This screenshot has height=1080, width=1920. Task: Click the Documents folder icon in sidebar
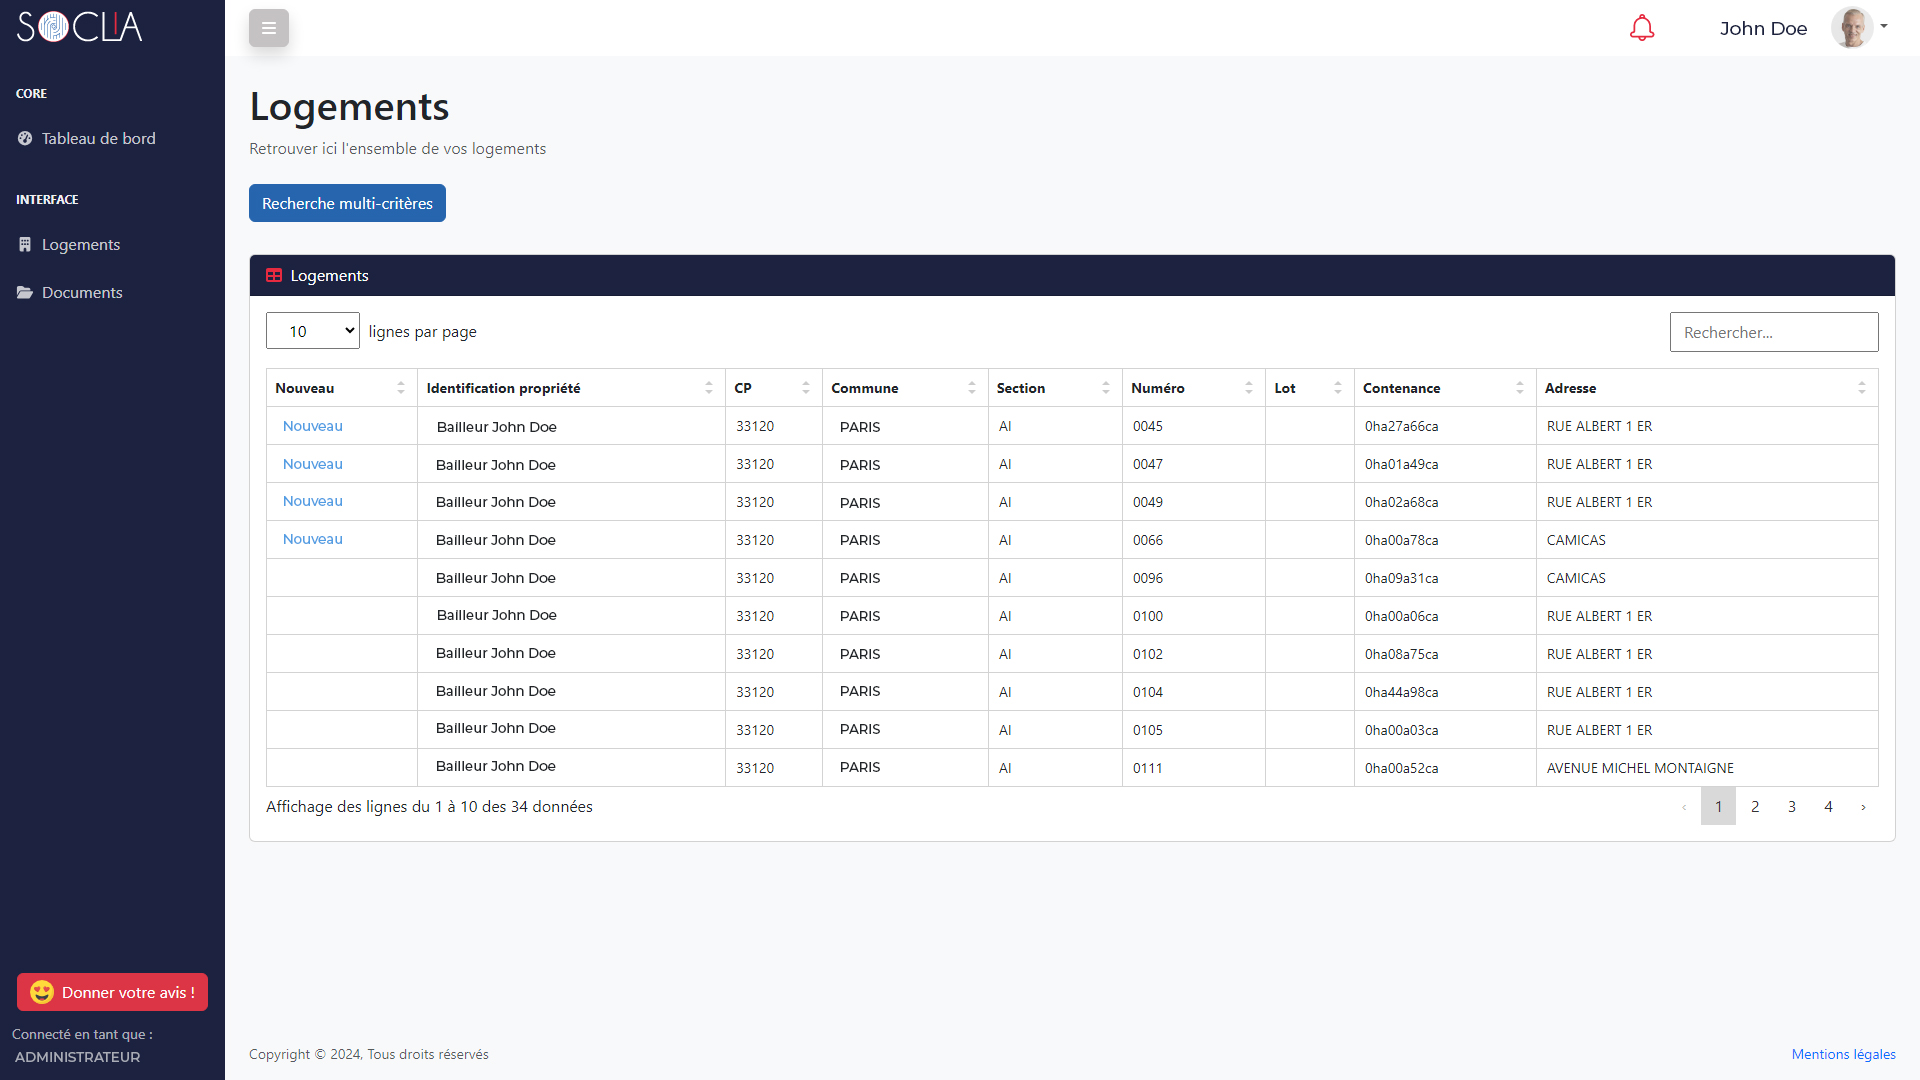point(25,293)
